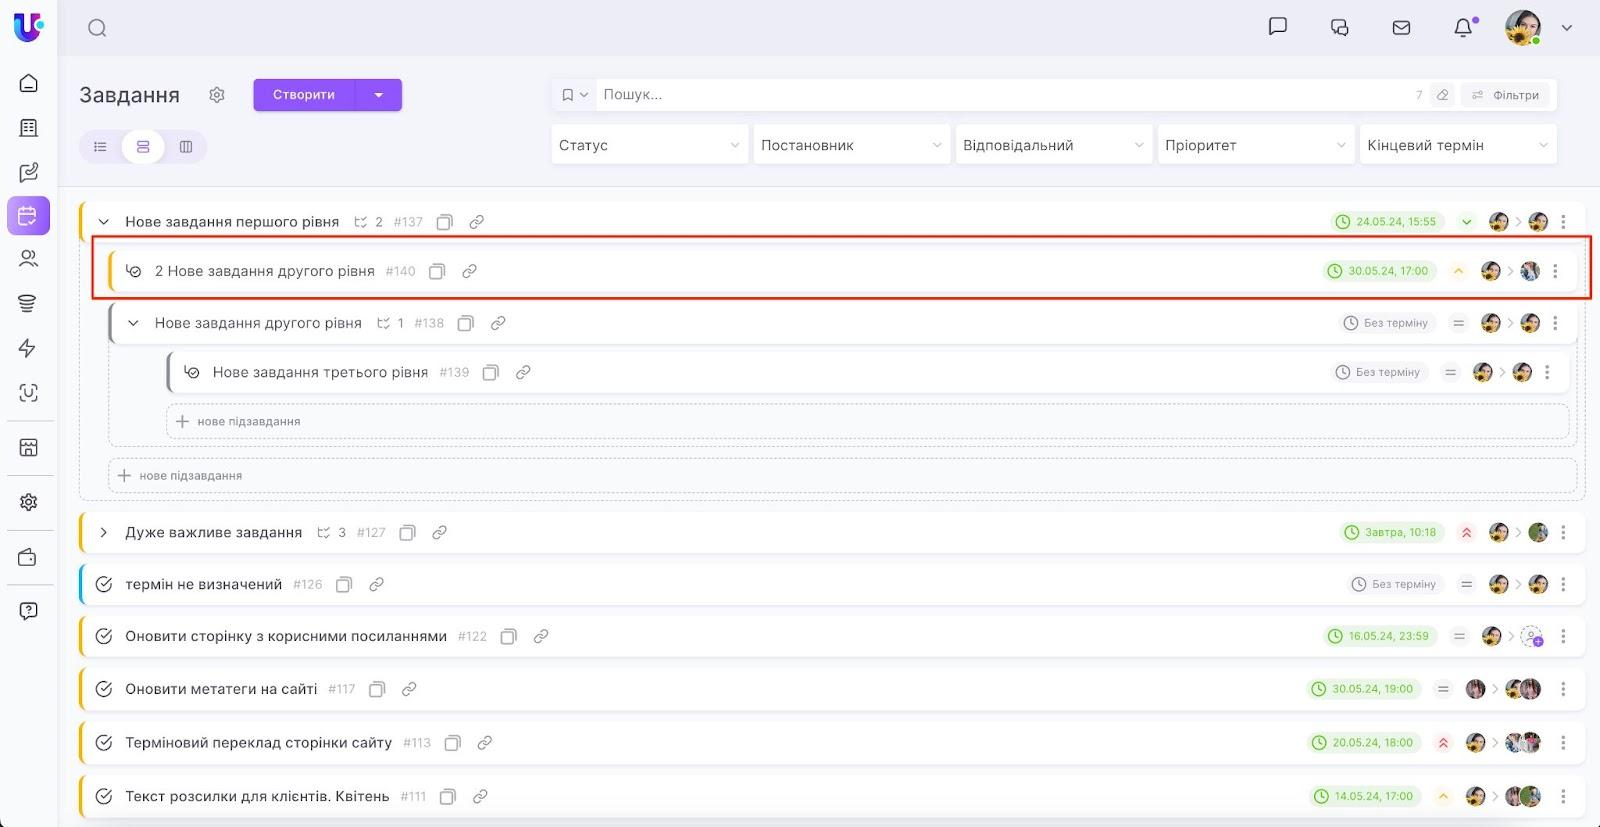
Task: Add new subtask under 'Нове завдання третього рівня'
Action: coord(867,421)
